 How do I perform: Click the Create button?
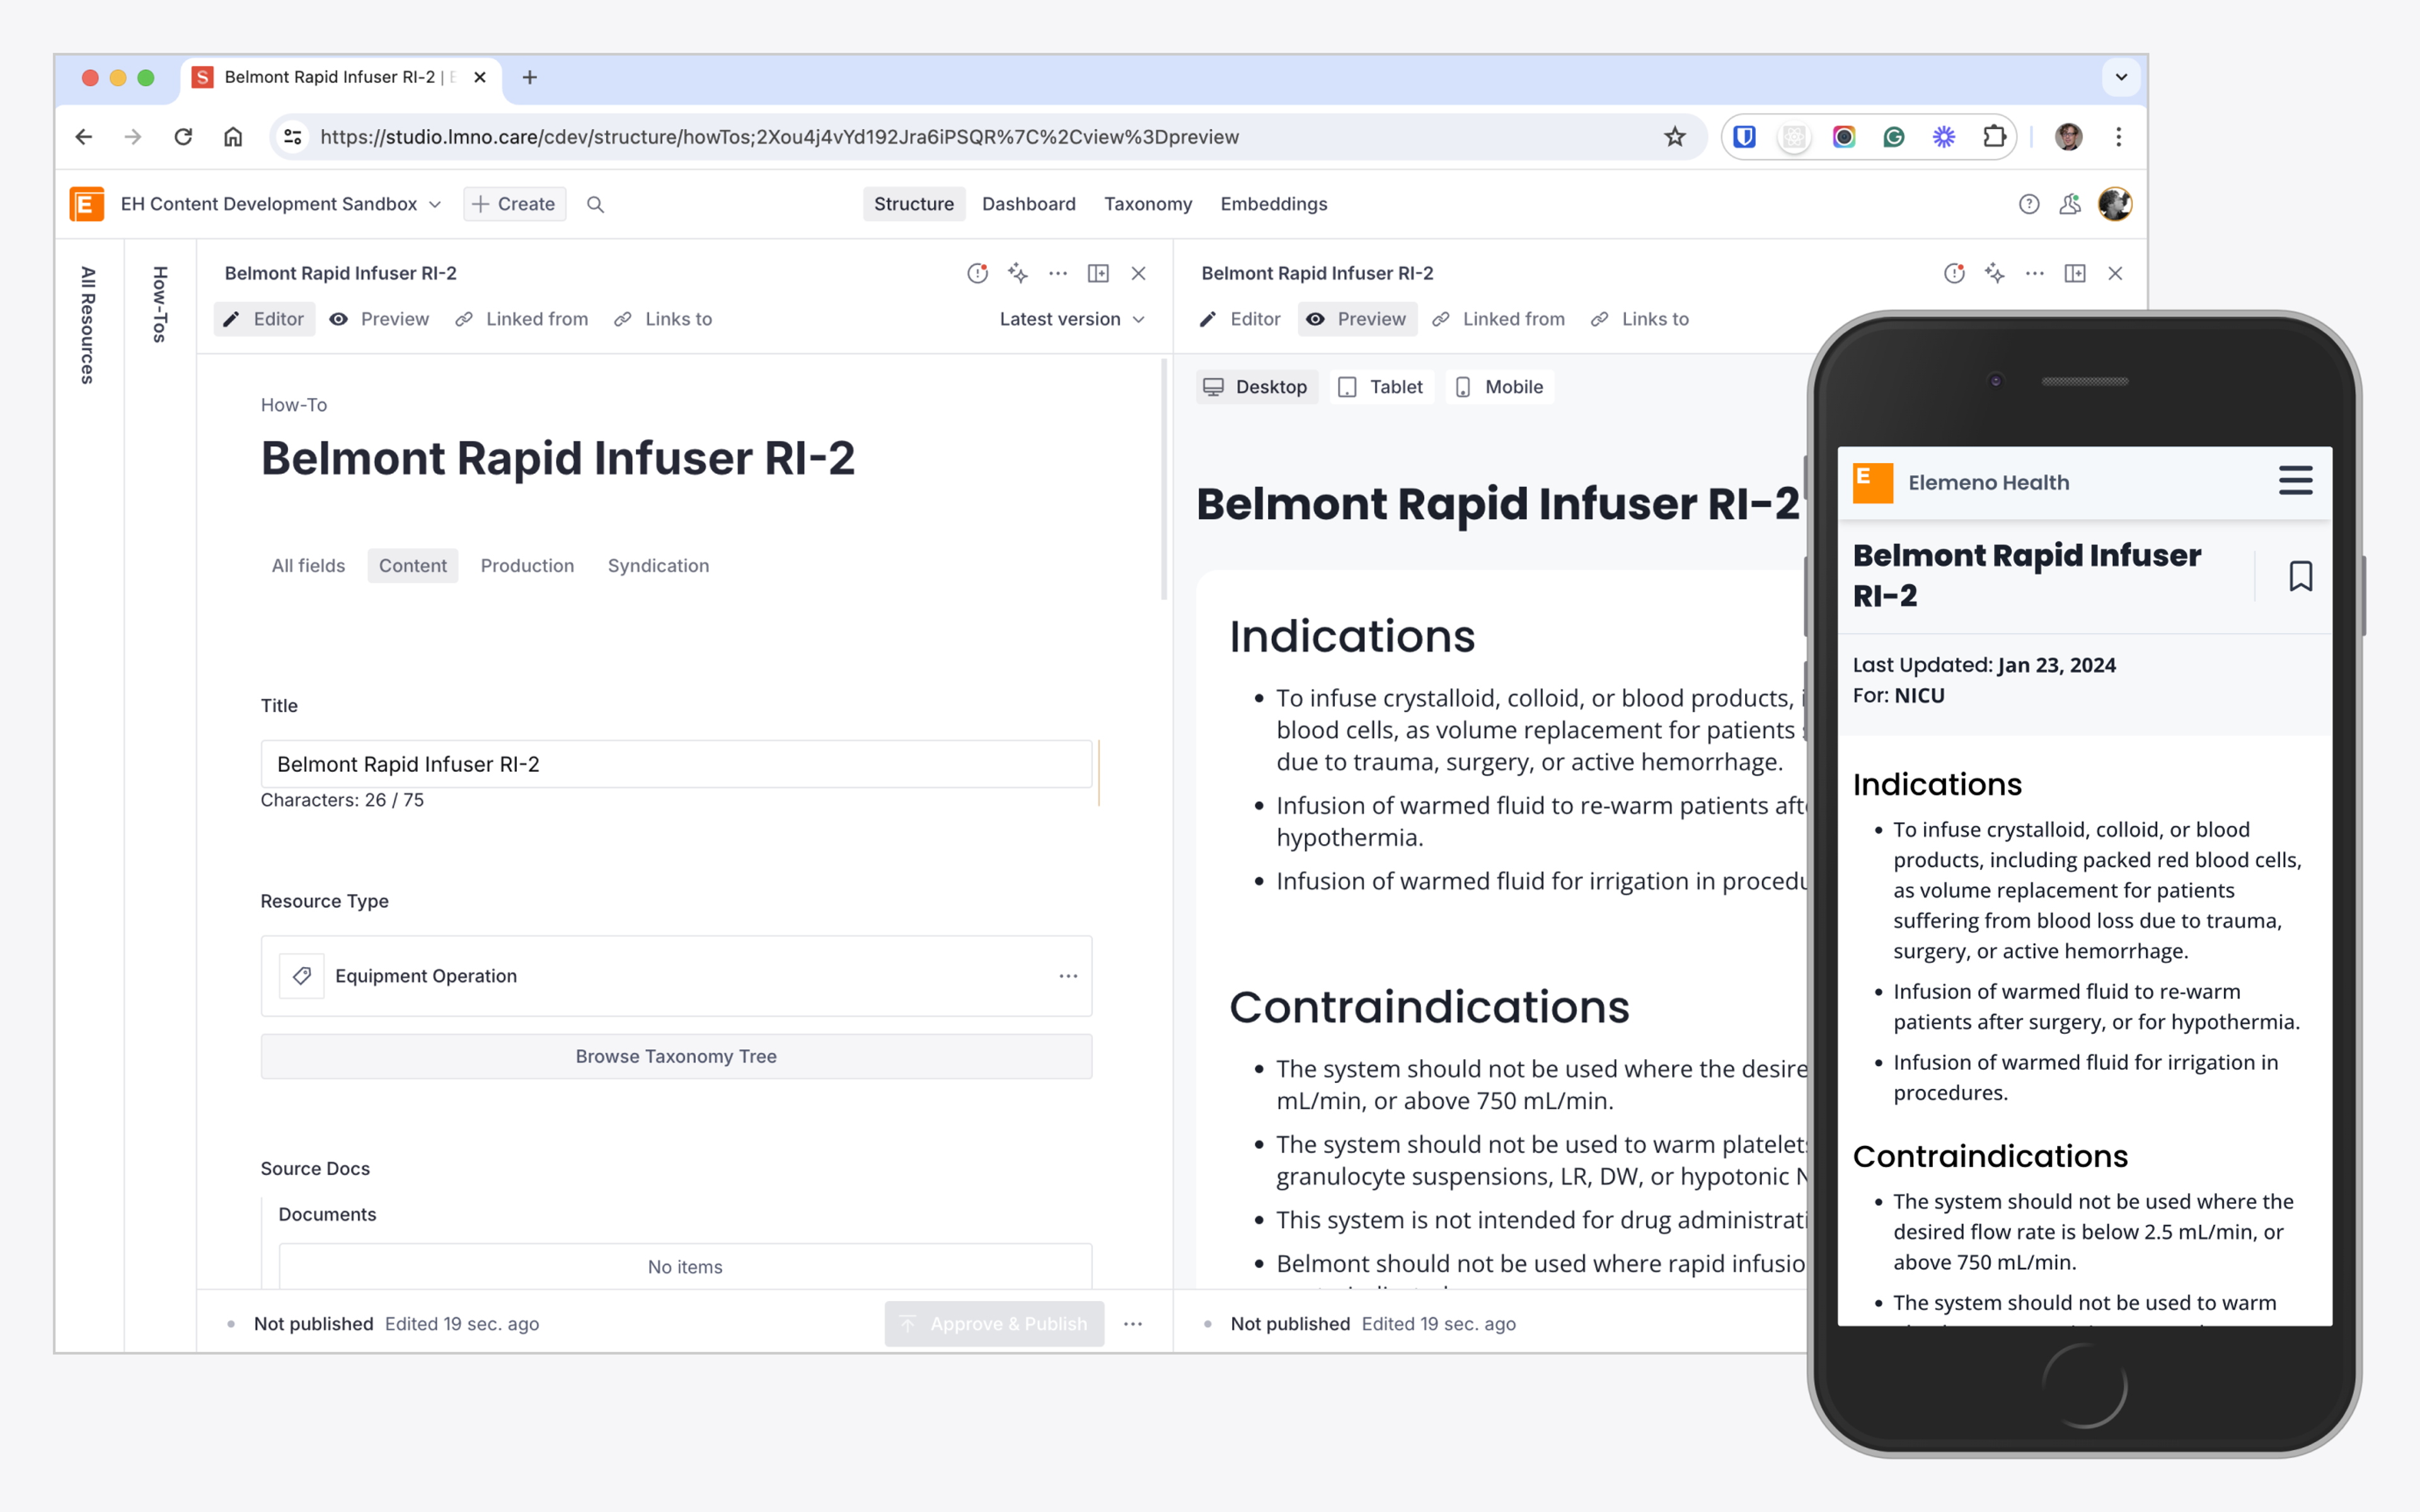pos(514,204)
